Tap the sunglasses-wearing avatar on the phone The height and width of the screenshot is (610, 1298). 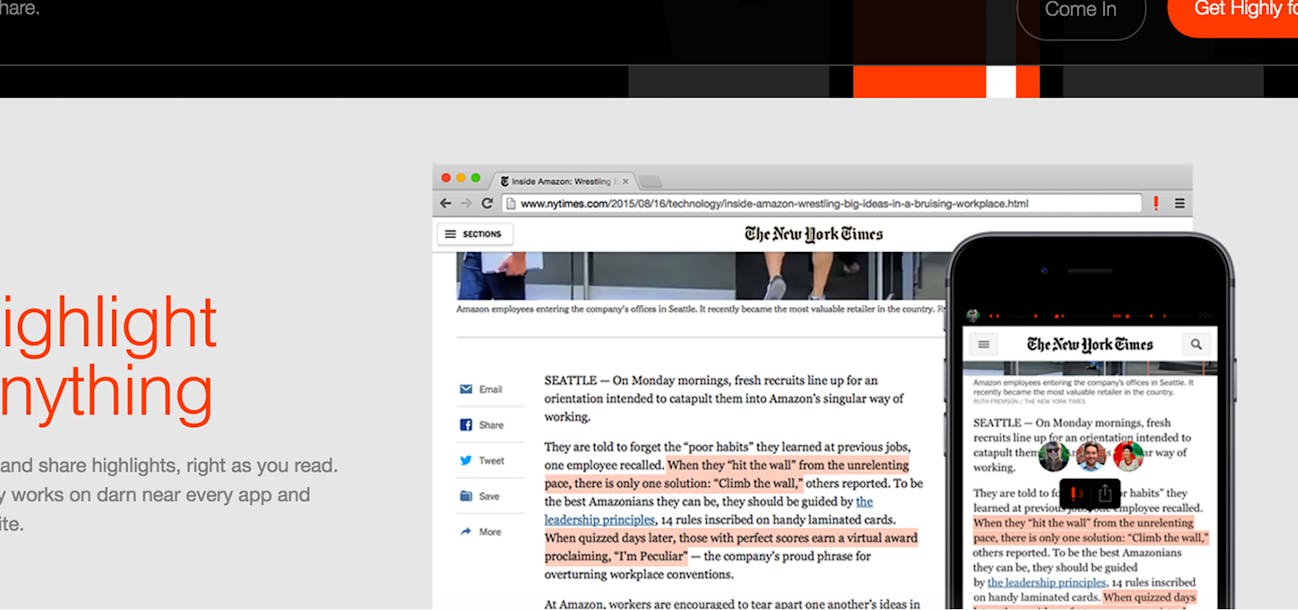(1054, 456)
